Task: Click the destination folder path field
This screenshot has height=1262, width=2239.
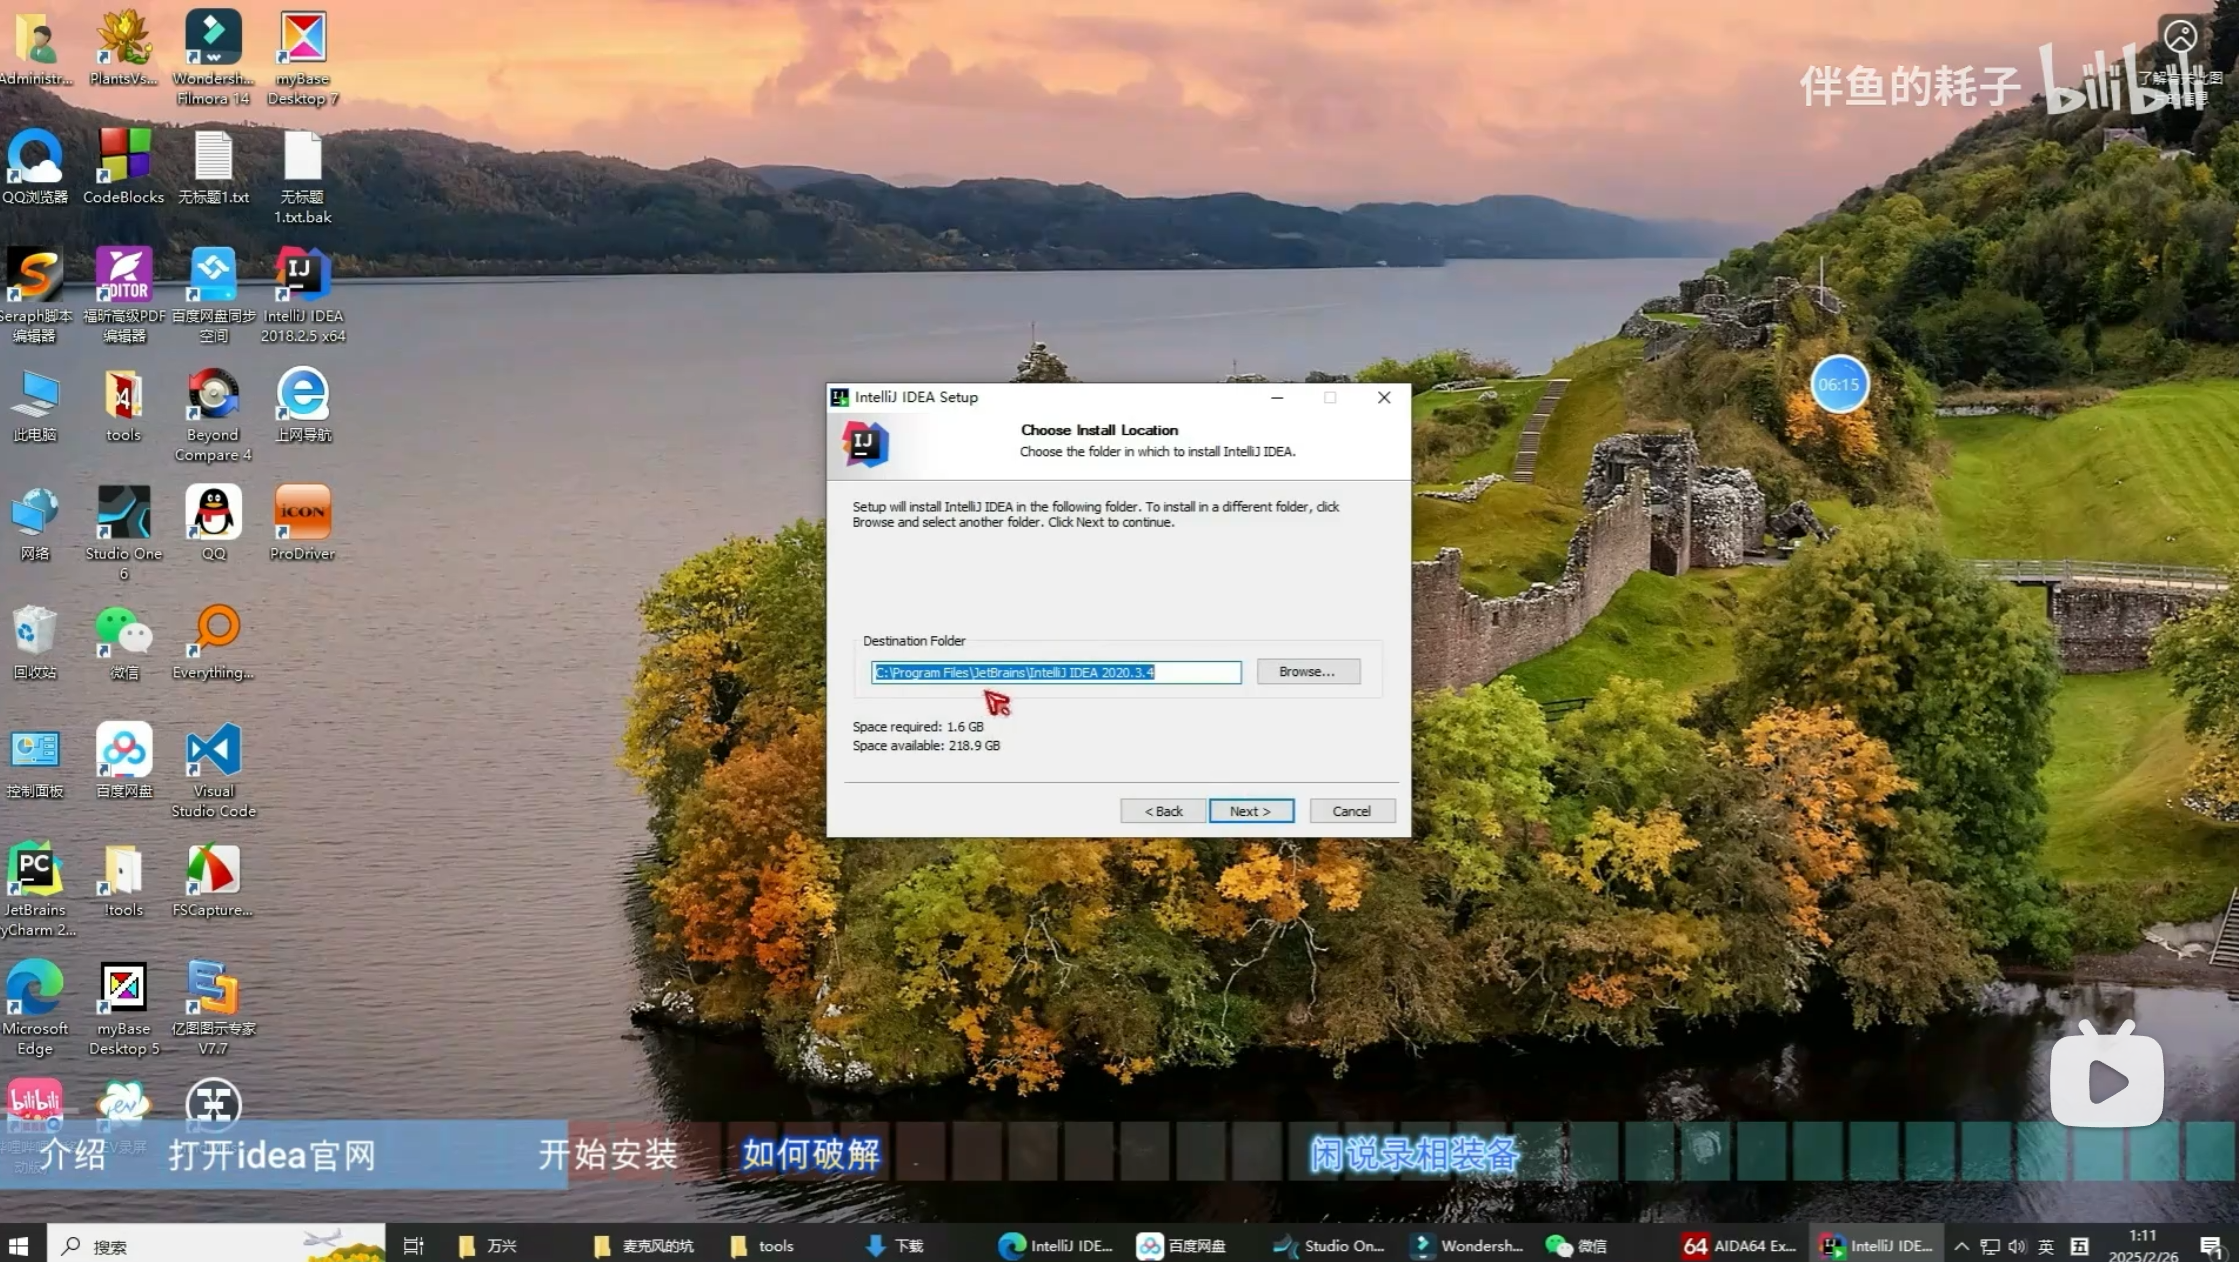Action: [1055, 673]
